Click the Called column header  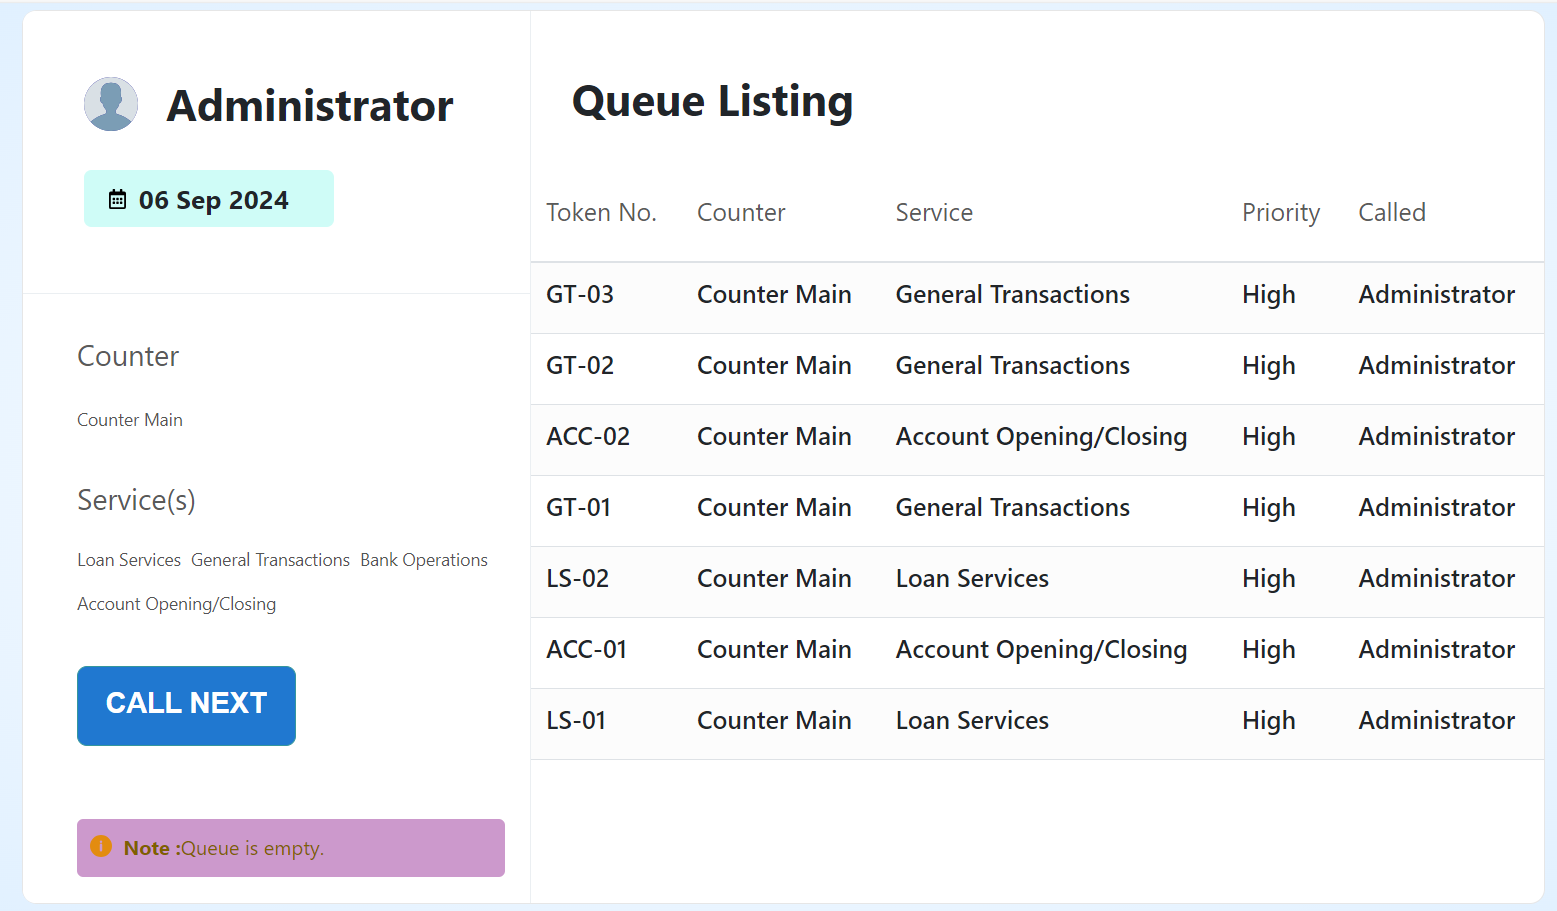[x=1391, y=213]
